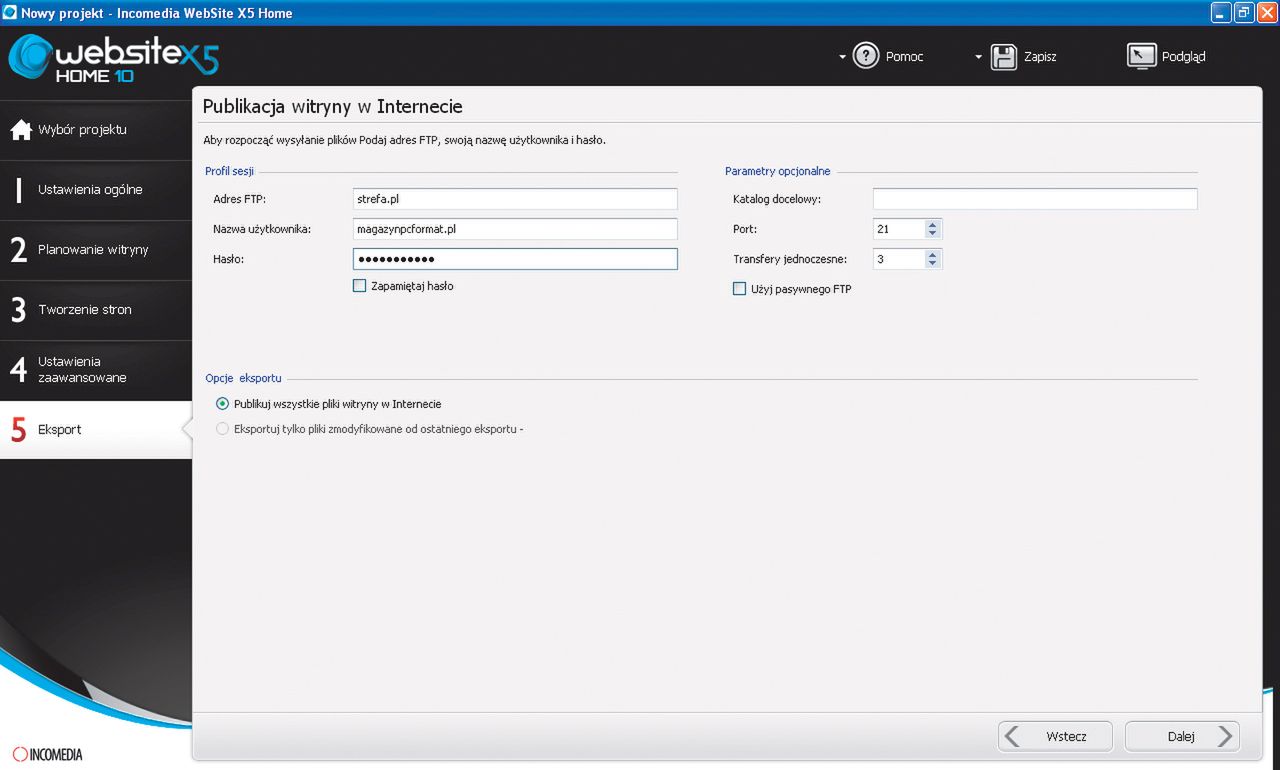Enable the Użyj pasywnego FTP checkbox
This screenshot has width=1280, height=770.
coord(740,289)
